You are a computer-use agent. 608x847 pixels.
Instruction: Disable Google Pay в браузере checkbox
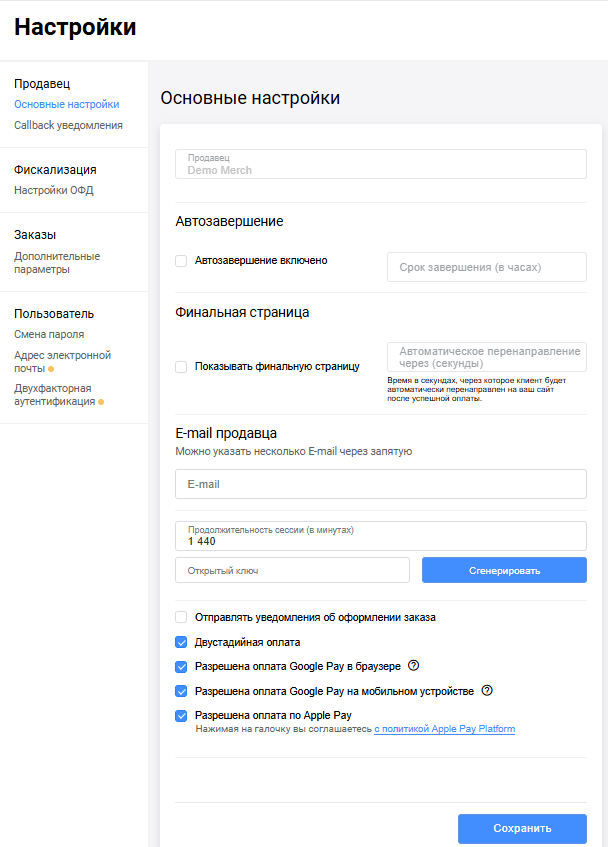[181, 666]
